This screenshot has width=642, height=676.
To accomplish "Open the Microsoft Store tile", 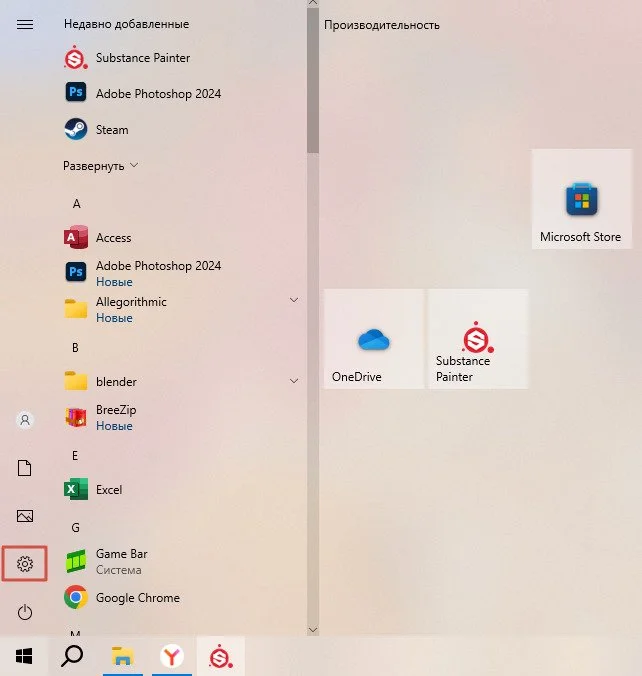I will [x=582, y=199].
